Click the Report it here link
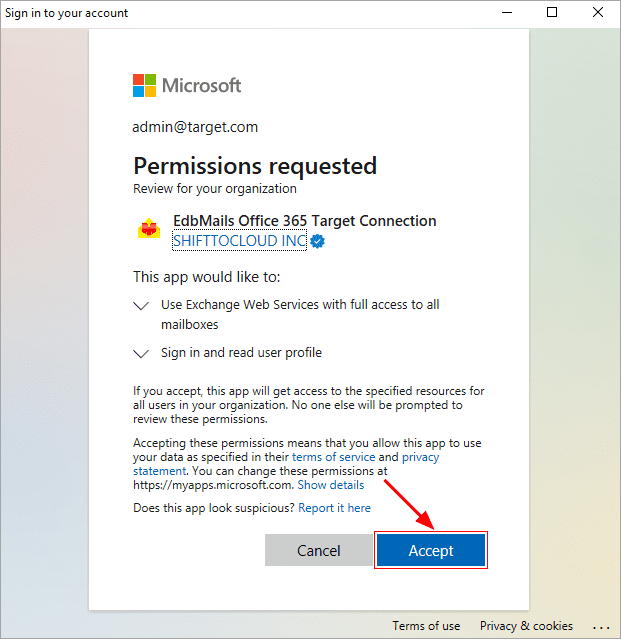 tap(334, 508)
